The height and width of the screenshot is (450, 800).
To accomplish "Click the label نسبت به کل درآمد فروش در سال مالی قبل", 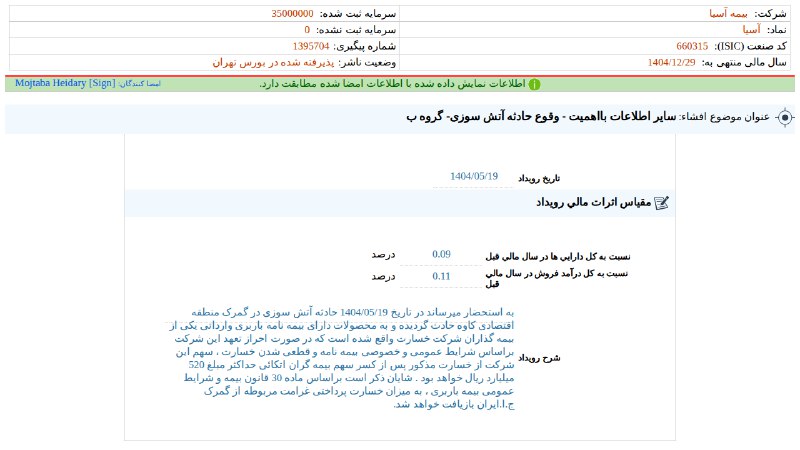I will coord(557,279).
